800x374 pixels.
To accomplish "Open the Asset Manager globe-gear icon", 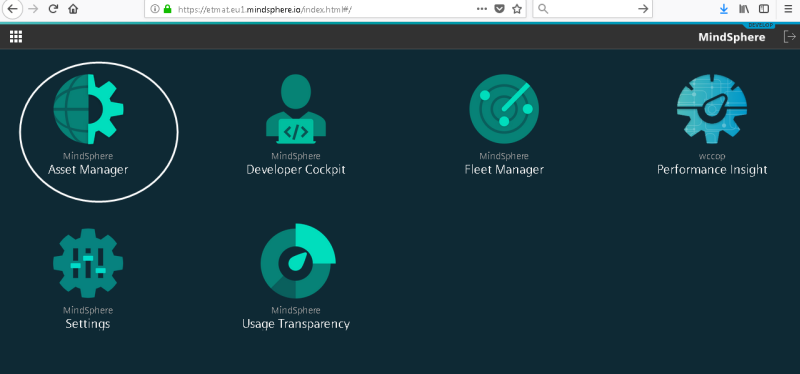I will click(88, 109).
